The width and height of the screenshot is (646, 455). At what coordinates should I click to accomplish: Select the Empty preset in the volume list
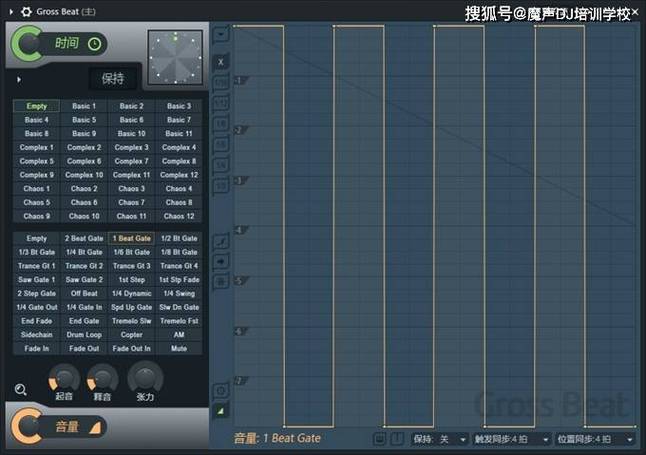click(37, 238)
